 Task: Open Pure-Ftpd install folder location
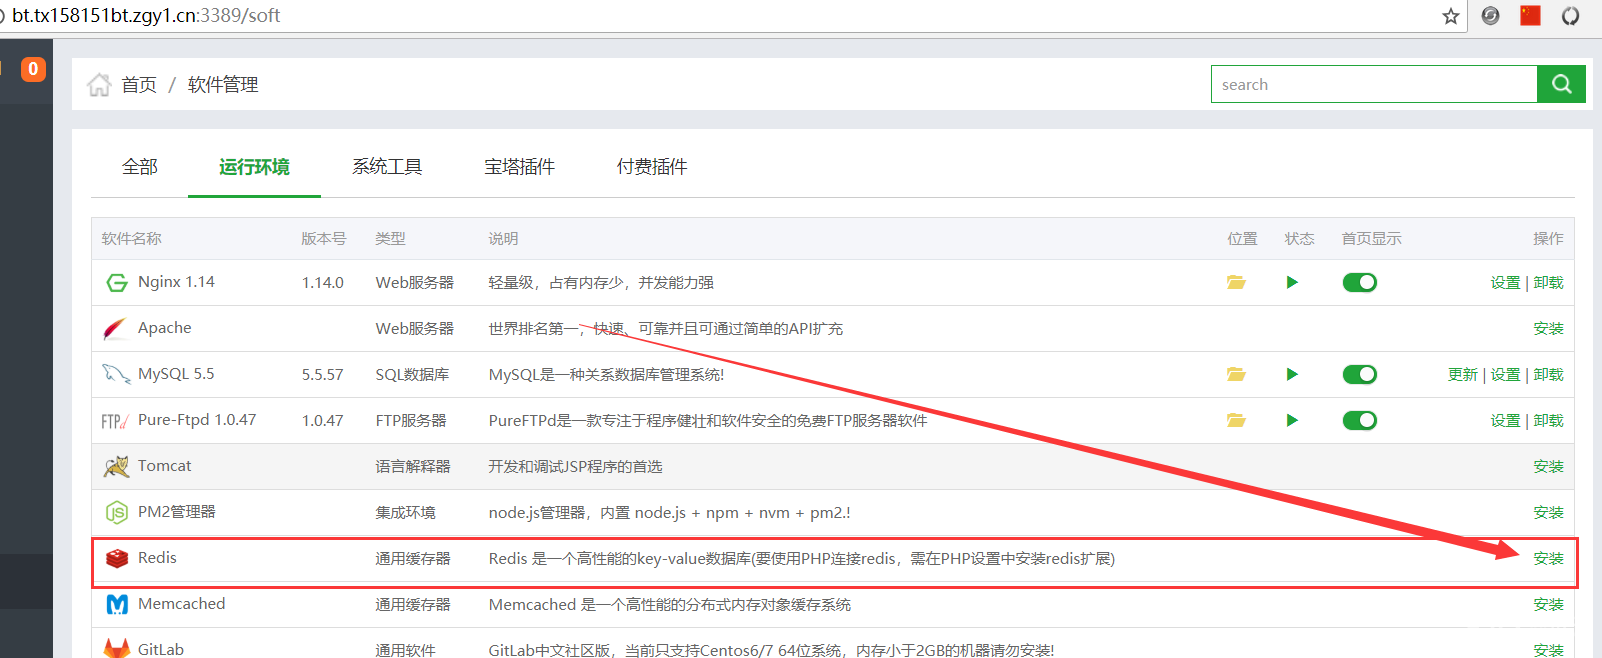(1236, 421)
